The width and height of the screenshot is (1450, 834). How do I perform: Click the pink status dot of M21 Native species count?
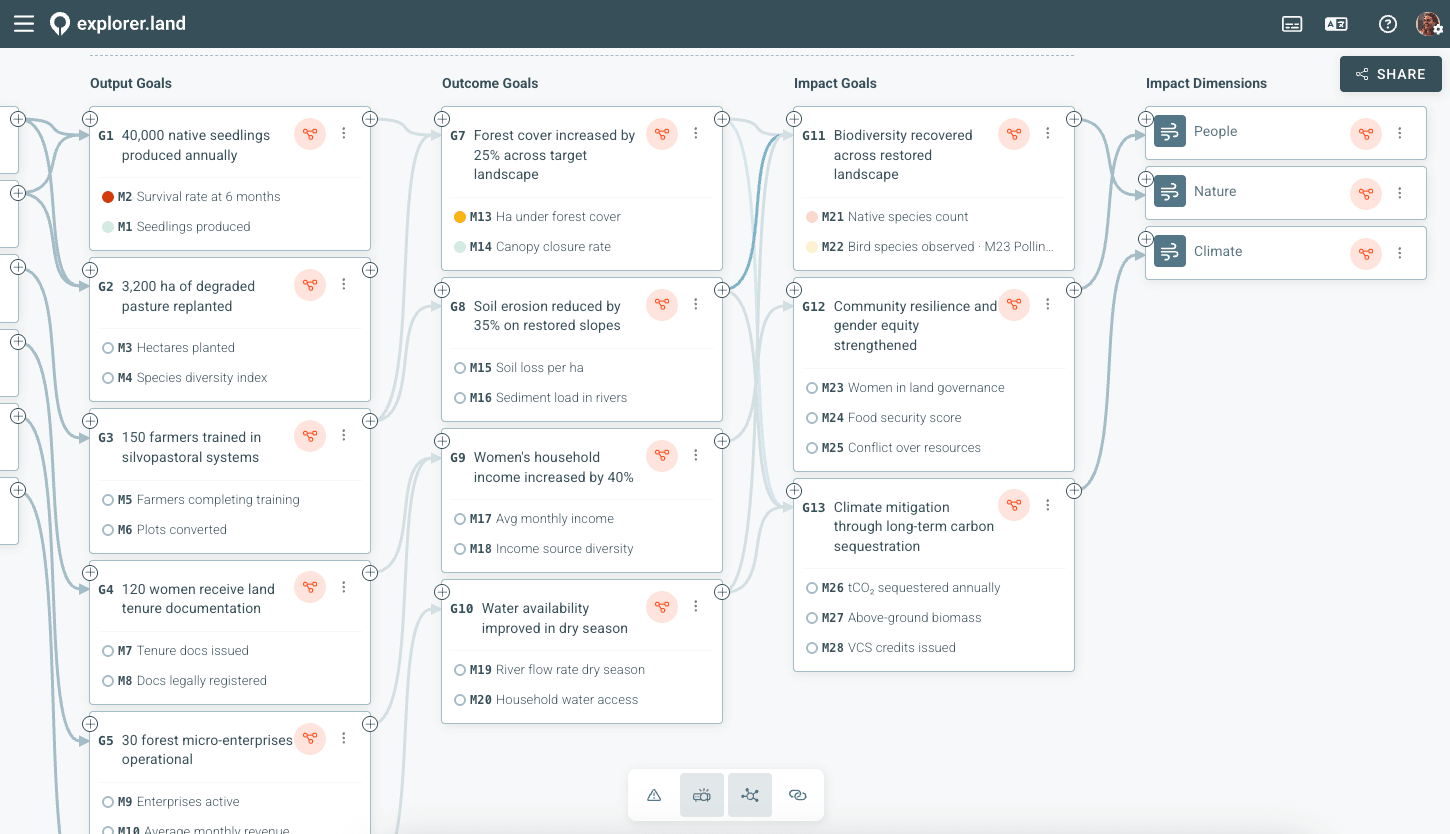812,217
